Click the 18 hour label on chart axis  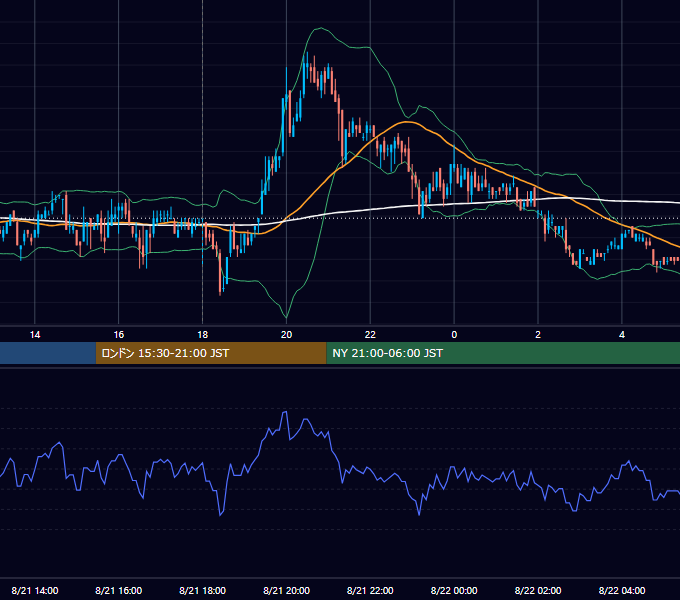(203, 335)
